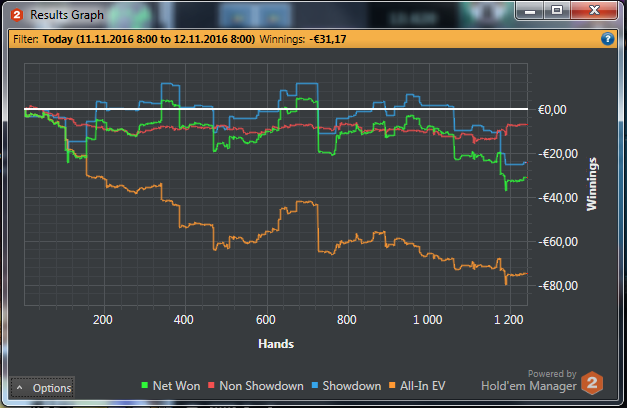Click the 1 200 hands axis label
This screenshot has width=627, height=408.
tap(509, 320)
